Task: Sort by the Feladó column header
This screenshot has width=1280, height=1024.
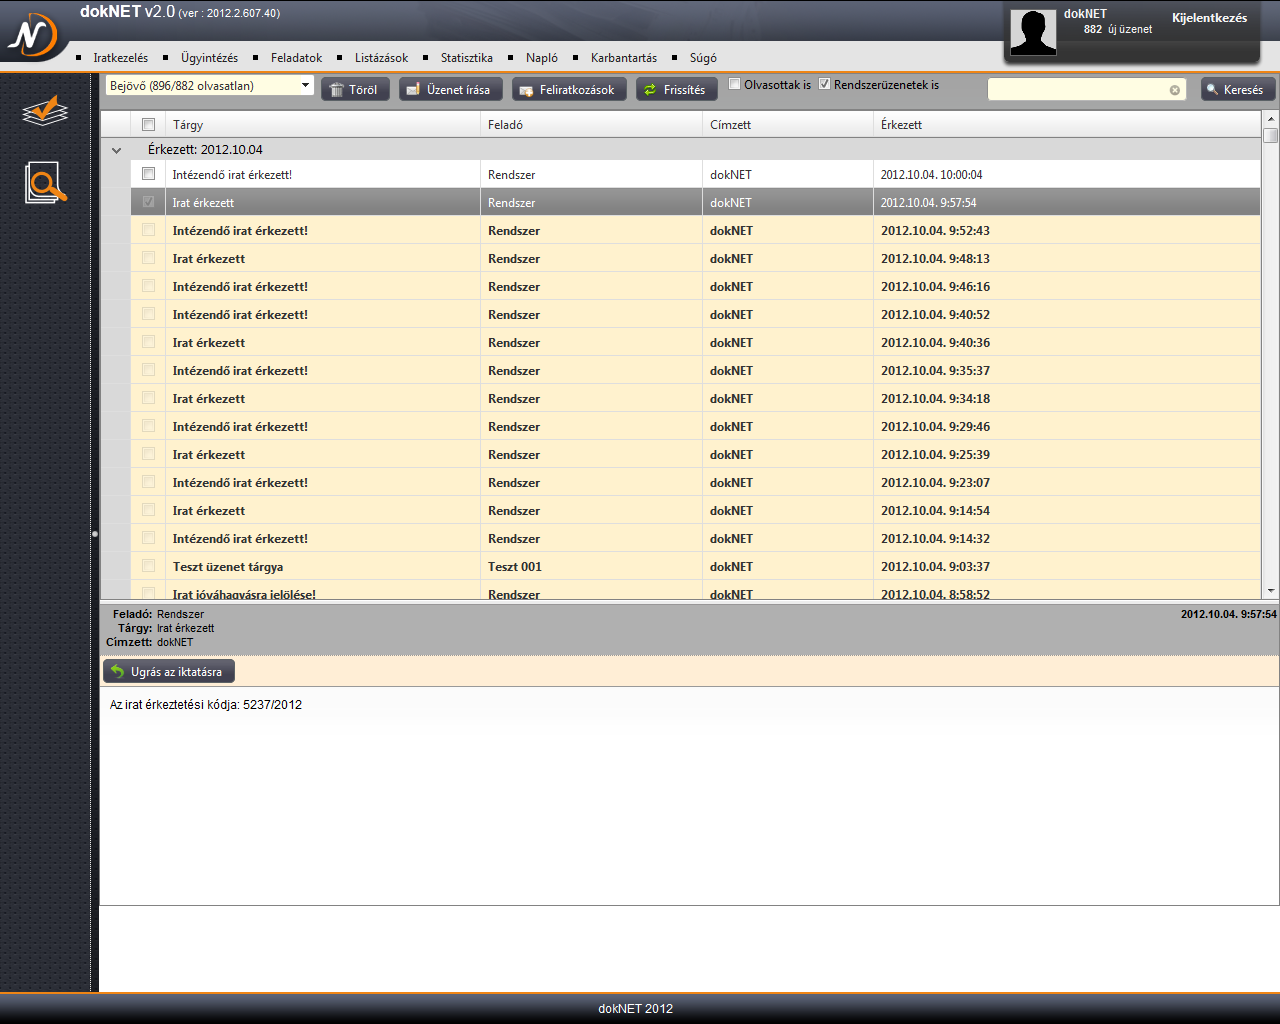Action: [x=592, y=125]
